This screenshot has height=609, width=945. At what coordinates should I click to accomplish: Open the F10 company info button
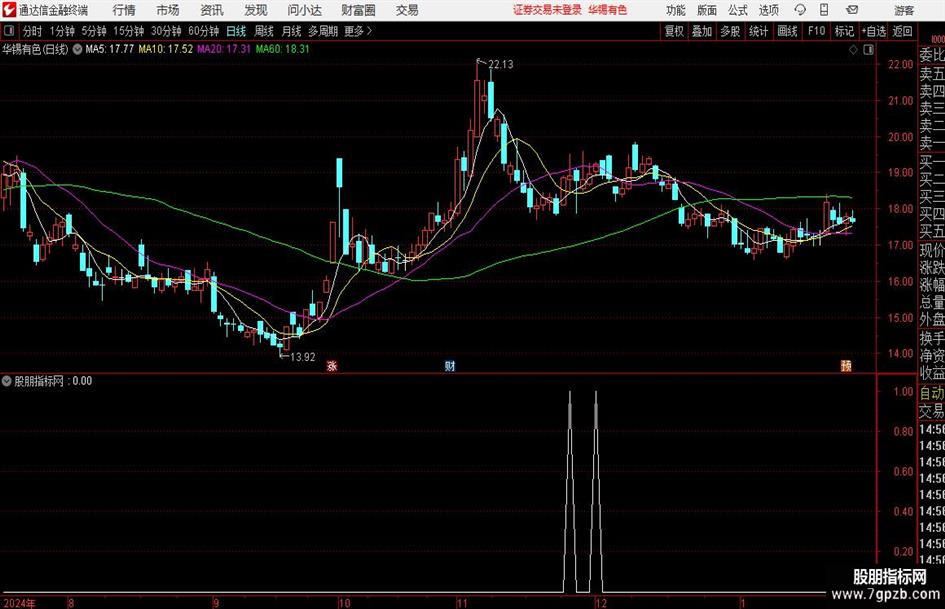click(x=816, y=31)
